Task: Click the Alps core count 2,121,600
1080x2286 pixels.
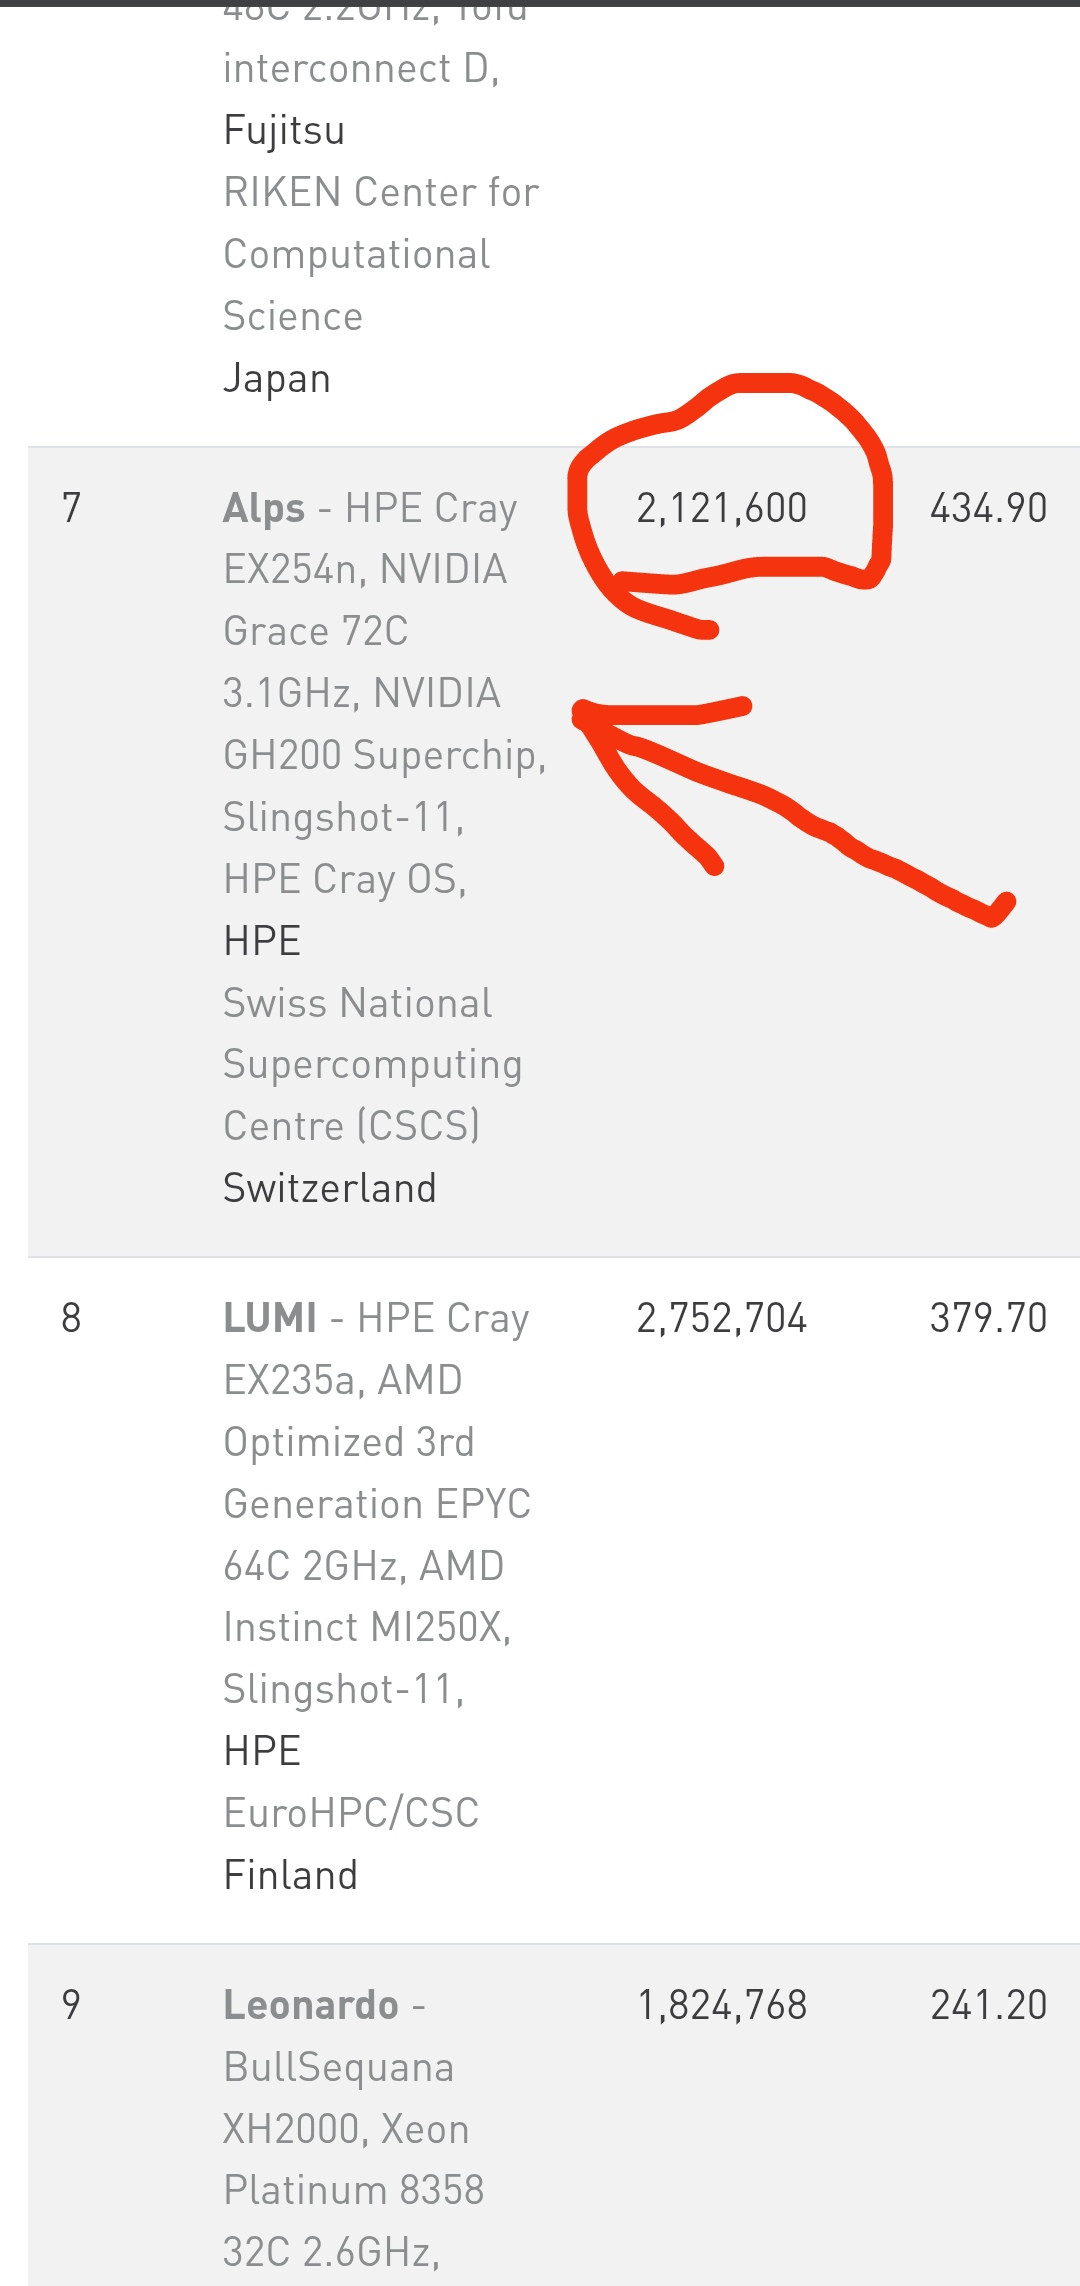Action: tap(721, 508)
